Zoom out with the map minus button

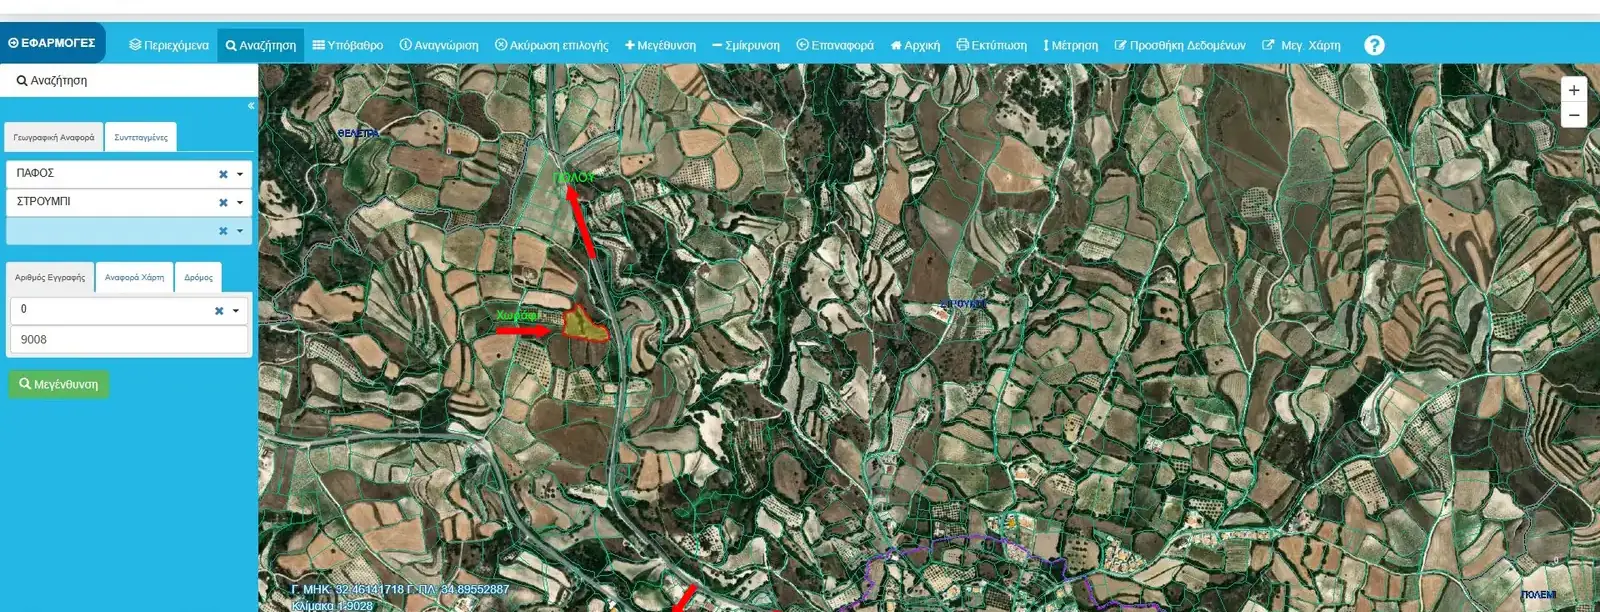[x=1574, y=115]
